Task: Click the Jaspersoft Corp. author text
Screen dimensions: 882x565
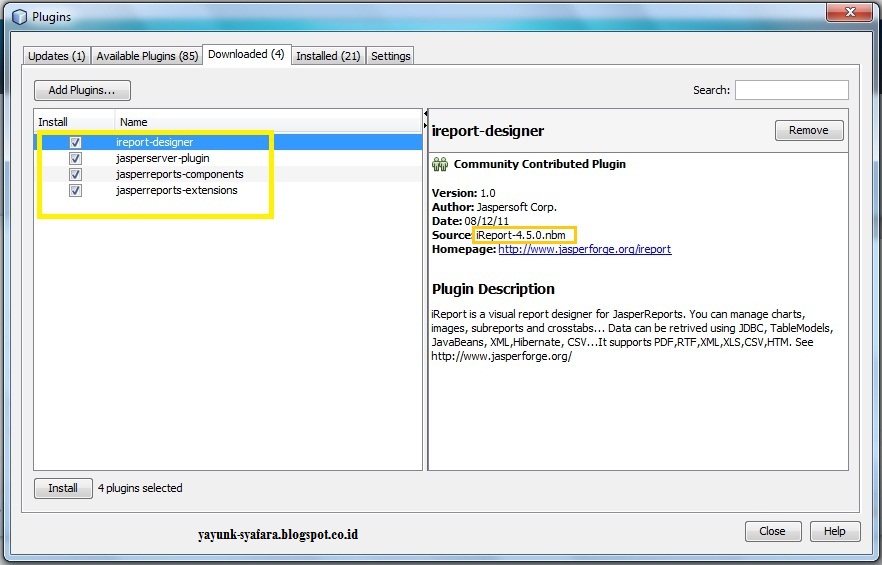Action: pyautogui.click(x=517, y=207)
